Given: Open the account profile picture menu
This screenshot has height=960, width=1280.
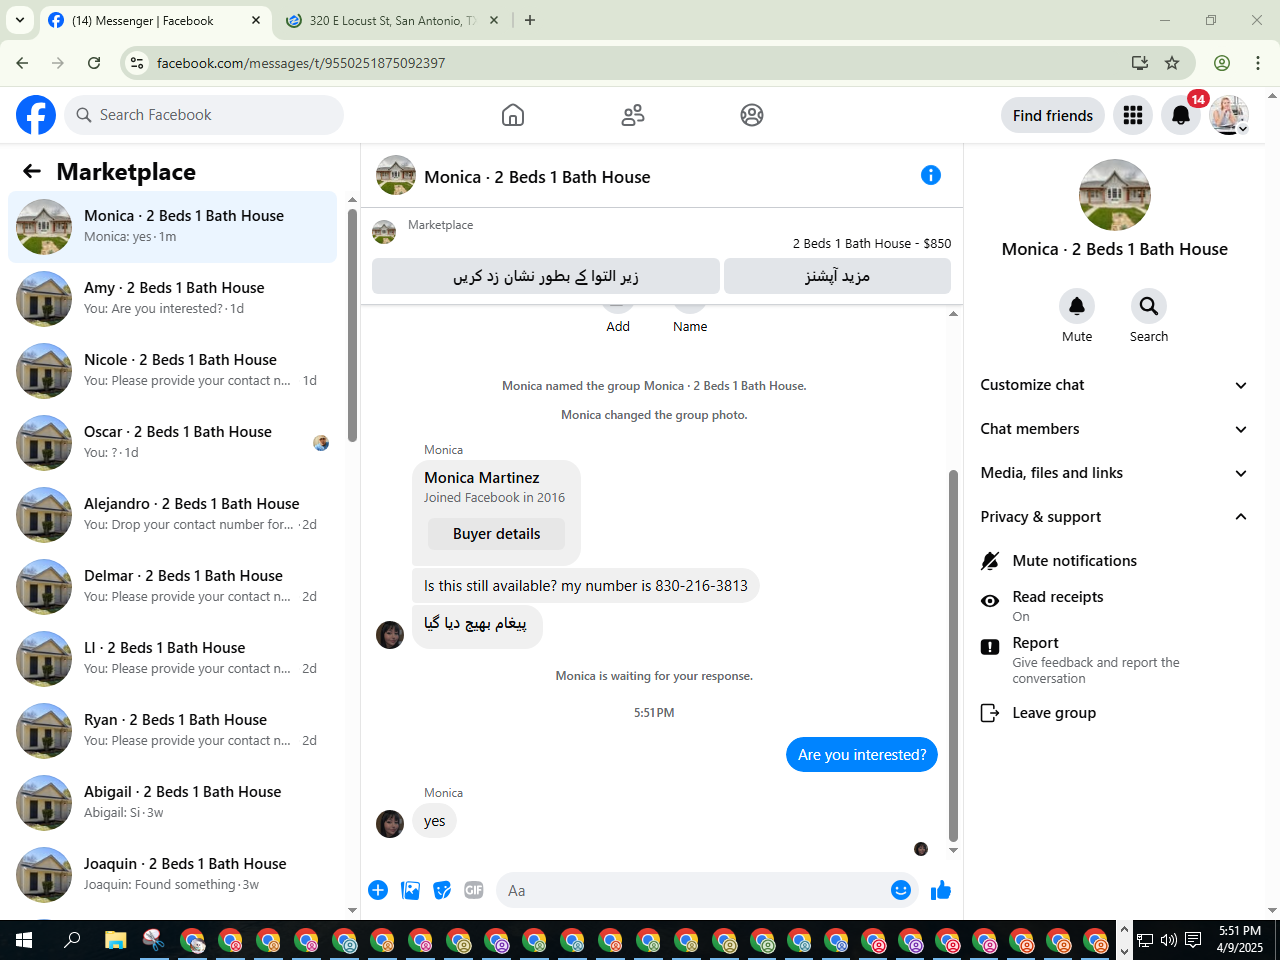Looking at the screenshot, I should tap(1229, 115).
